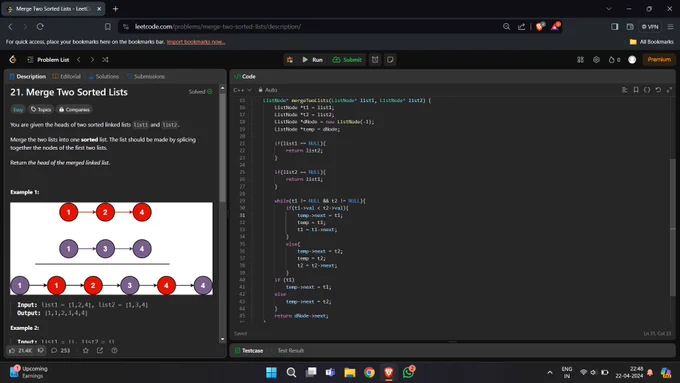This screenshot has width=680, height=383.
Task: Open the Brave Shields lion icon
Action: 540,26
